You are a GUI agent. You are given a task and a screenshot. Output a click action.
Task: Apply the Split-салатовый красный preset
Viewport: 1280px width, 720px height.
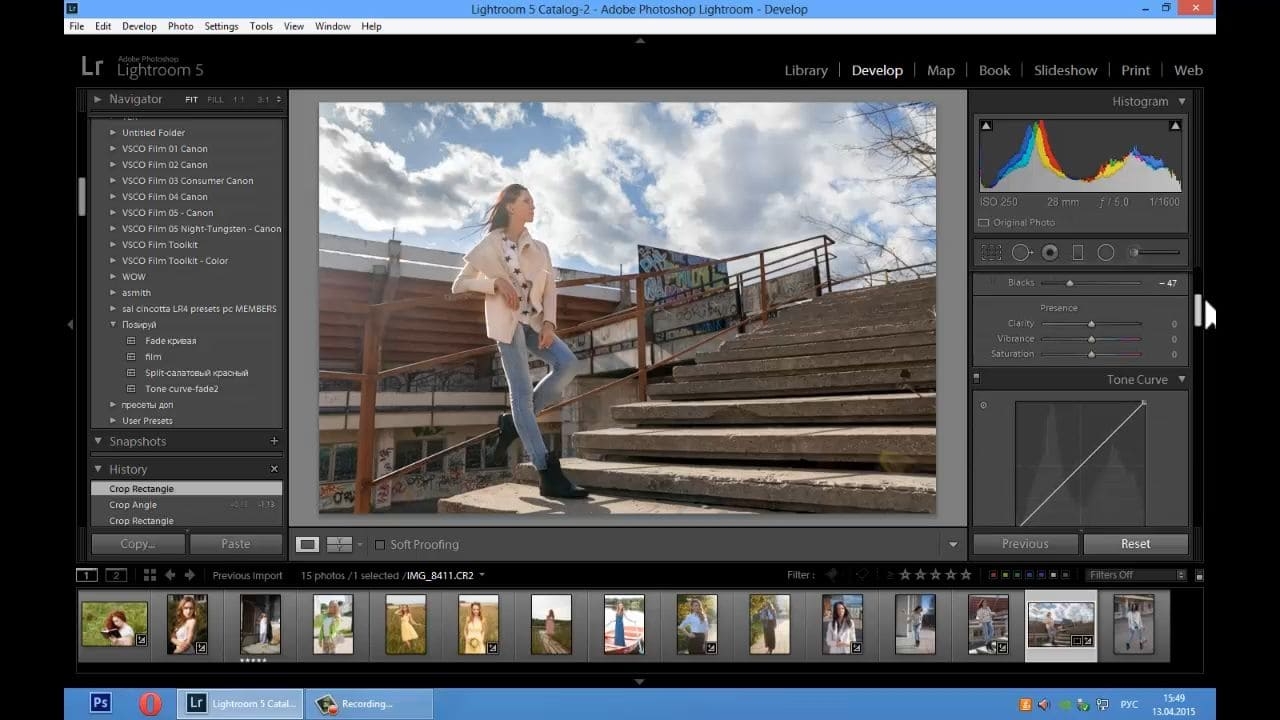[196, 373]
